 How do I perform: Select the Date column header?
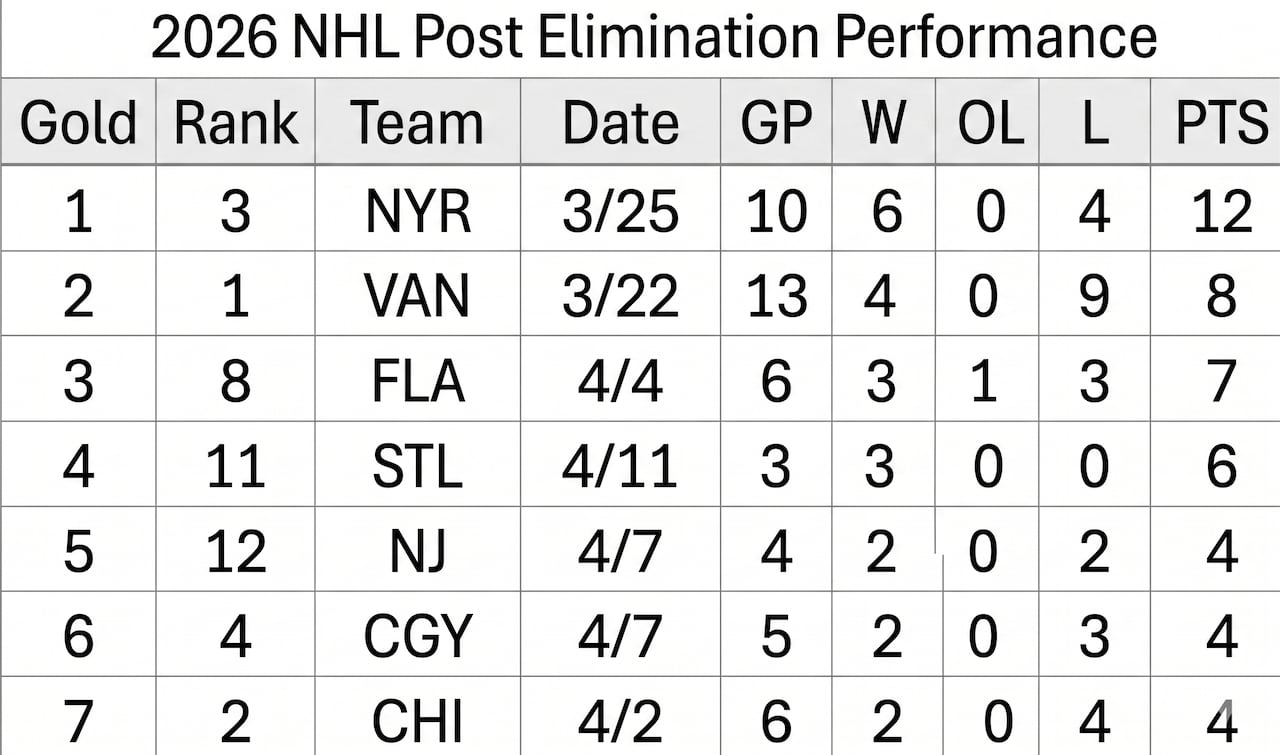coord(620,123)
